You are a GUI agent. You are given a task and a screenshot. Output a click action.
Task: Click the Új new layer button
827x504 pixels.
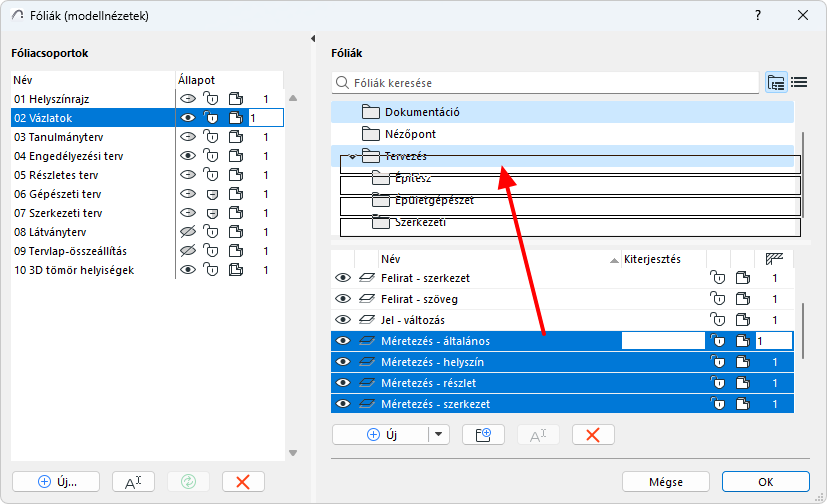coord(381,435)
